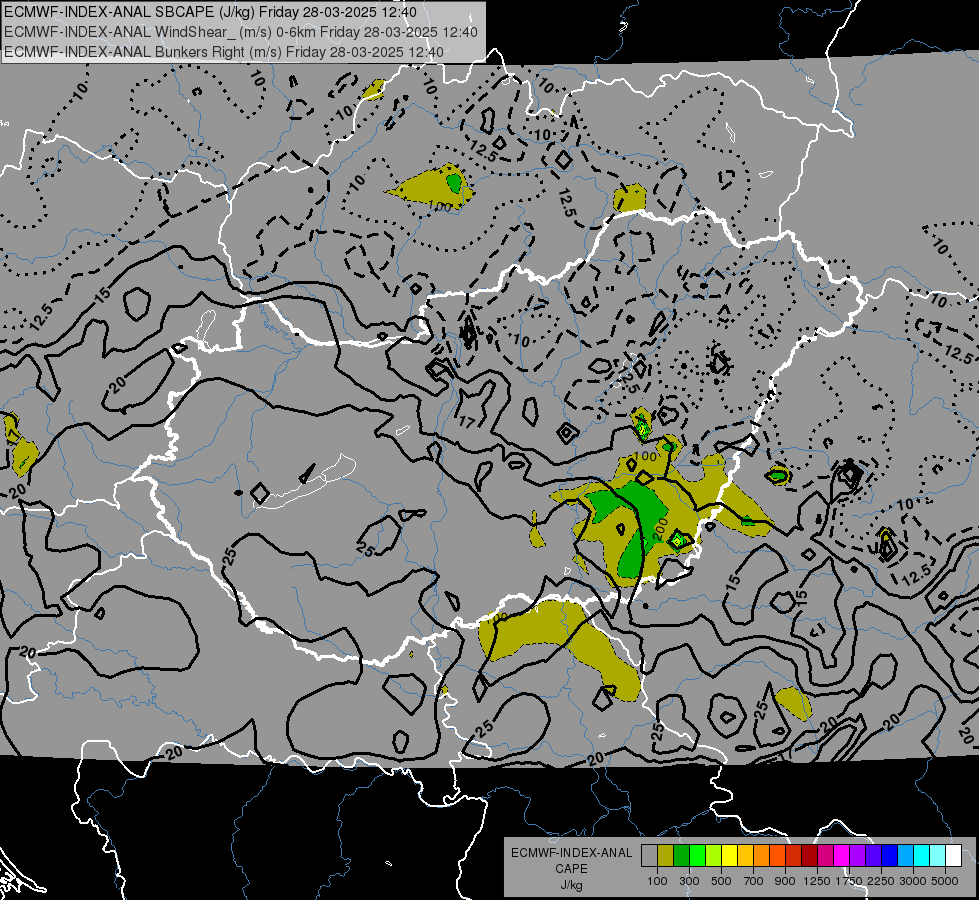This screenshot has height=900, width=979.
Task: Click the 700 legend scale value
Action: coord(754,881)
